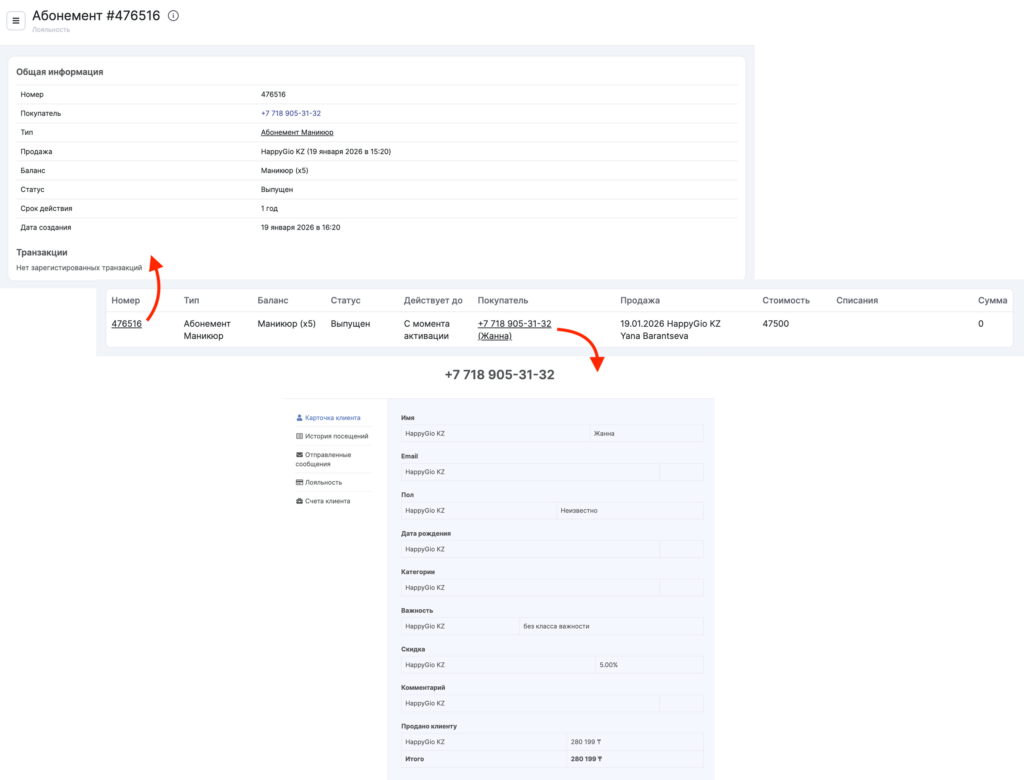Image resolution: width=1024 pixels, height=780 pixels.
Task: Click the Итого total 280 199 ₸
Action: 586,759
